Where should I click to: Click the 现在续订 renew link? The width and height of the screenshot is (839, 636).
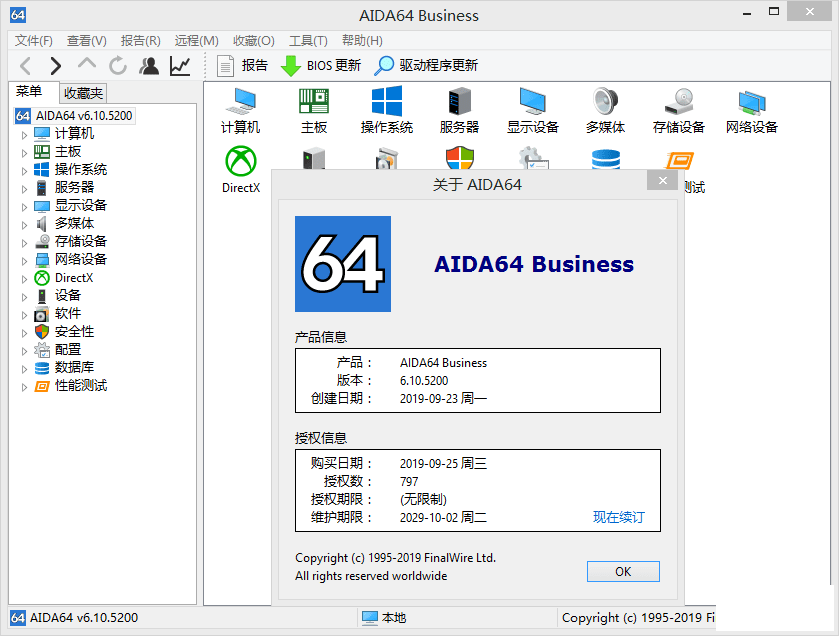coord(619,517)
